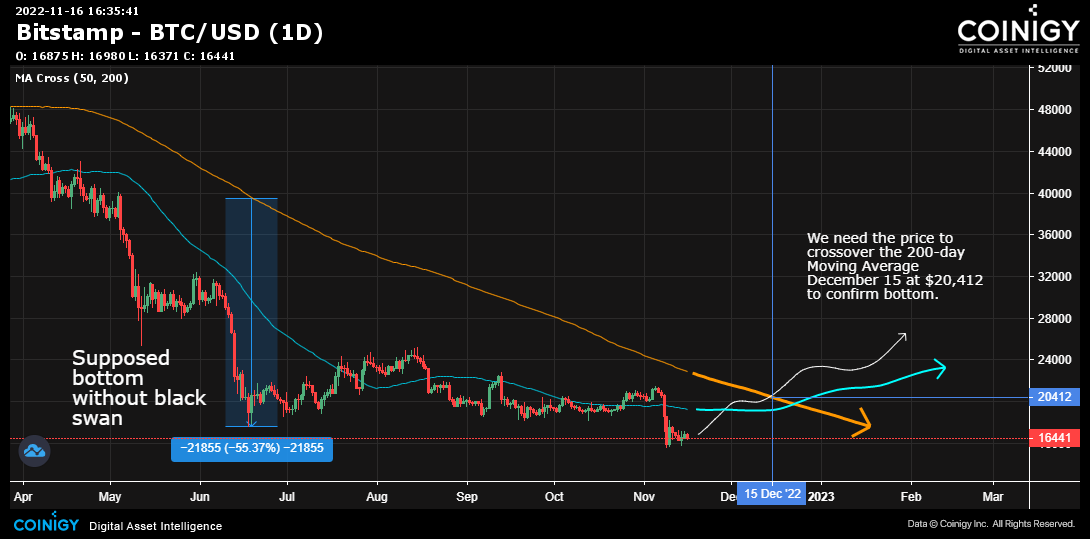
Task: Click the 44000 price axis label
Action: point(1057,152)
